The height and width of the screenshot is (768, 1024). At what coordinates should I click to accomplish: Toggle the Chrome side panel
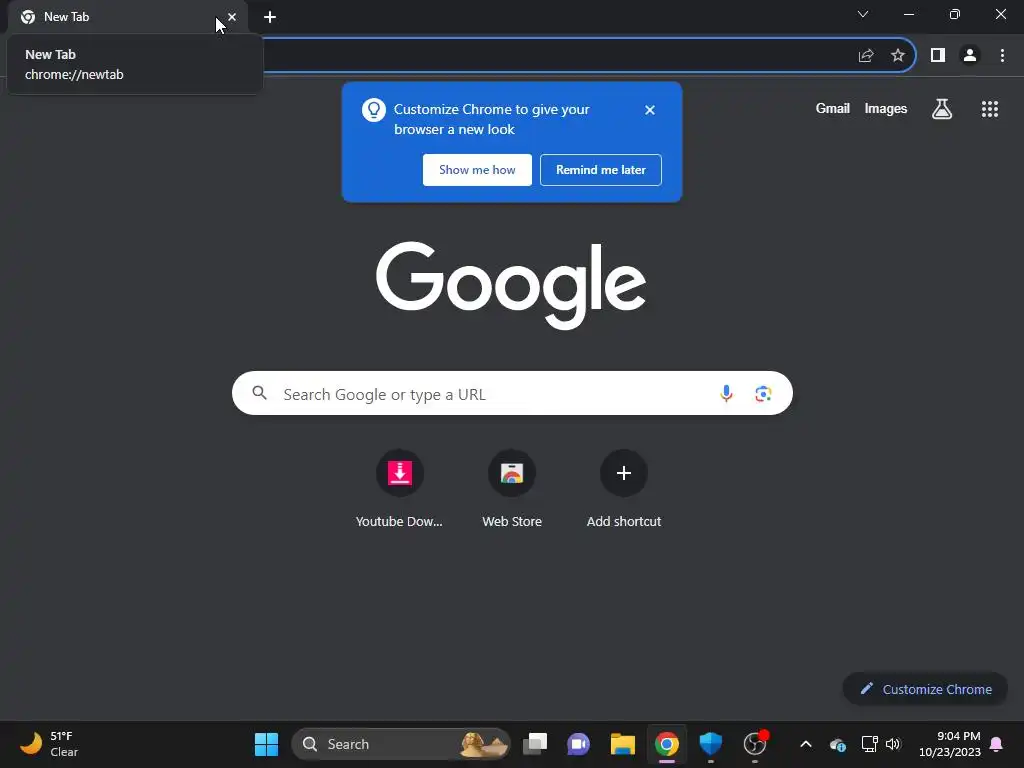point(938,56)
